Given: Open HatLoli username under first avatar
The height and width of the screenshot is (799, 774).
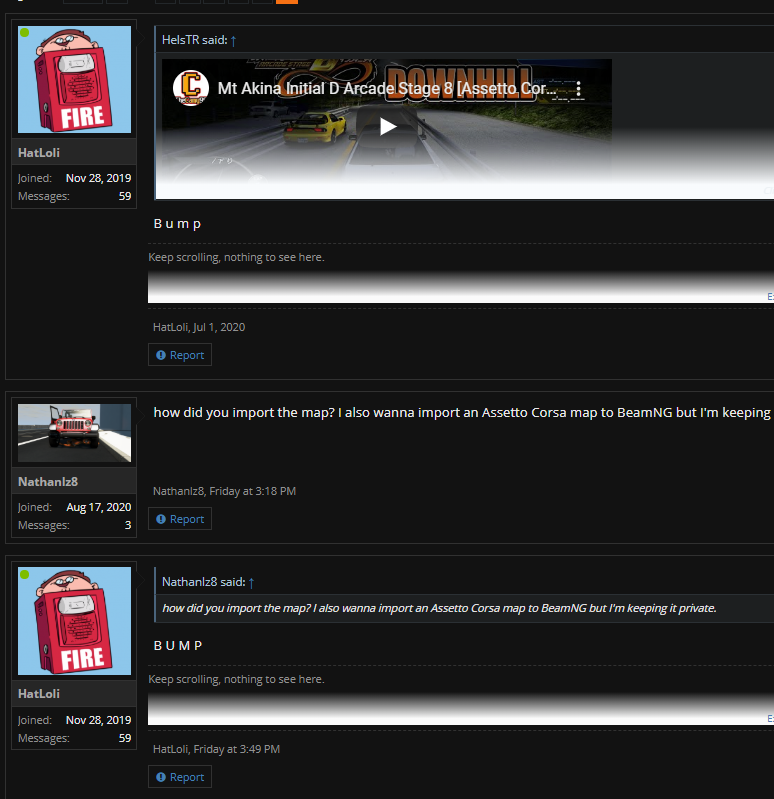Looking at the screenshot, I should pyautogui.click(x=39, y=152).
